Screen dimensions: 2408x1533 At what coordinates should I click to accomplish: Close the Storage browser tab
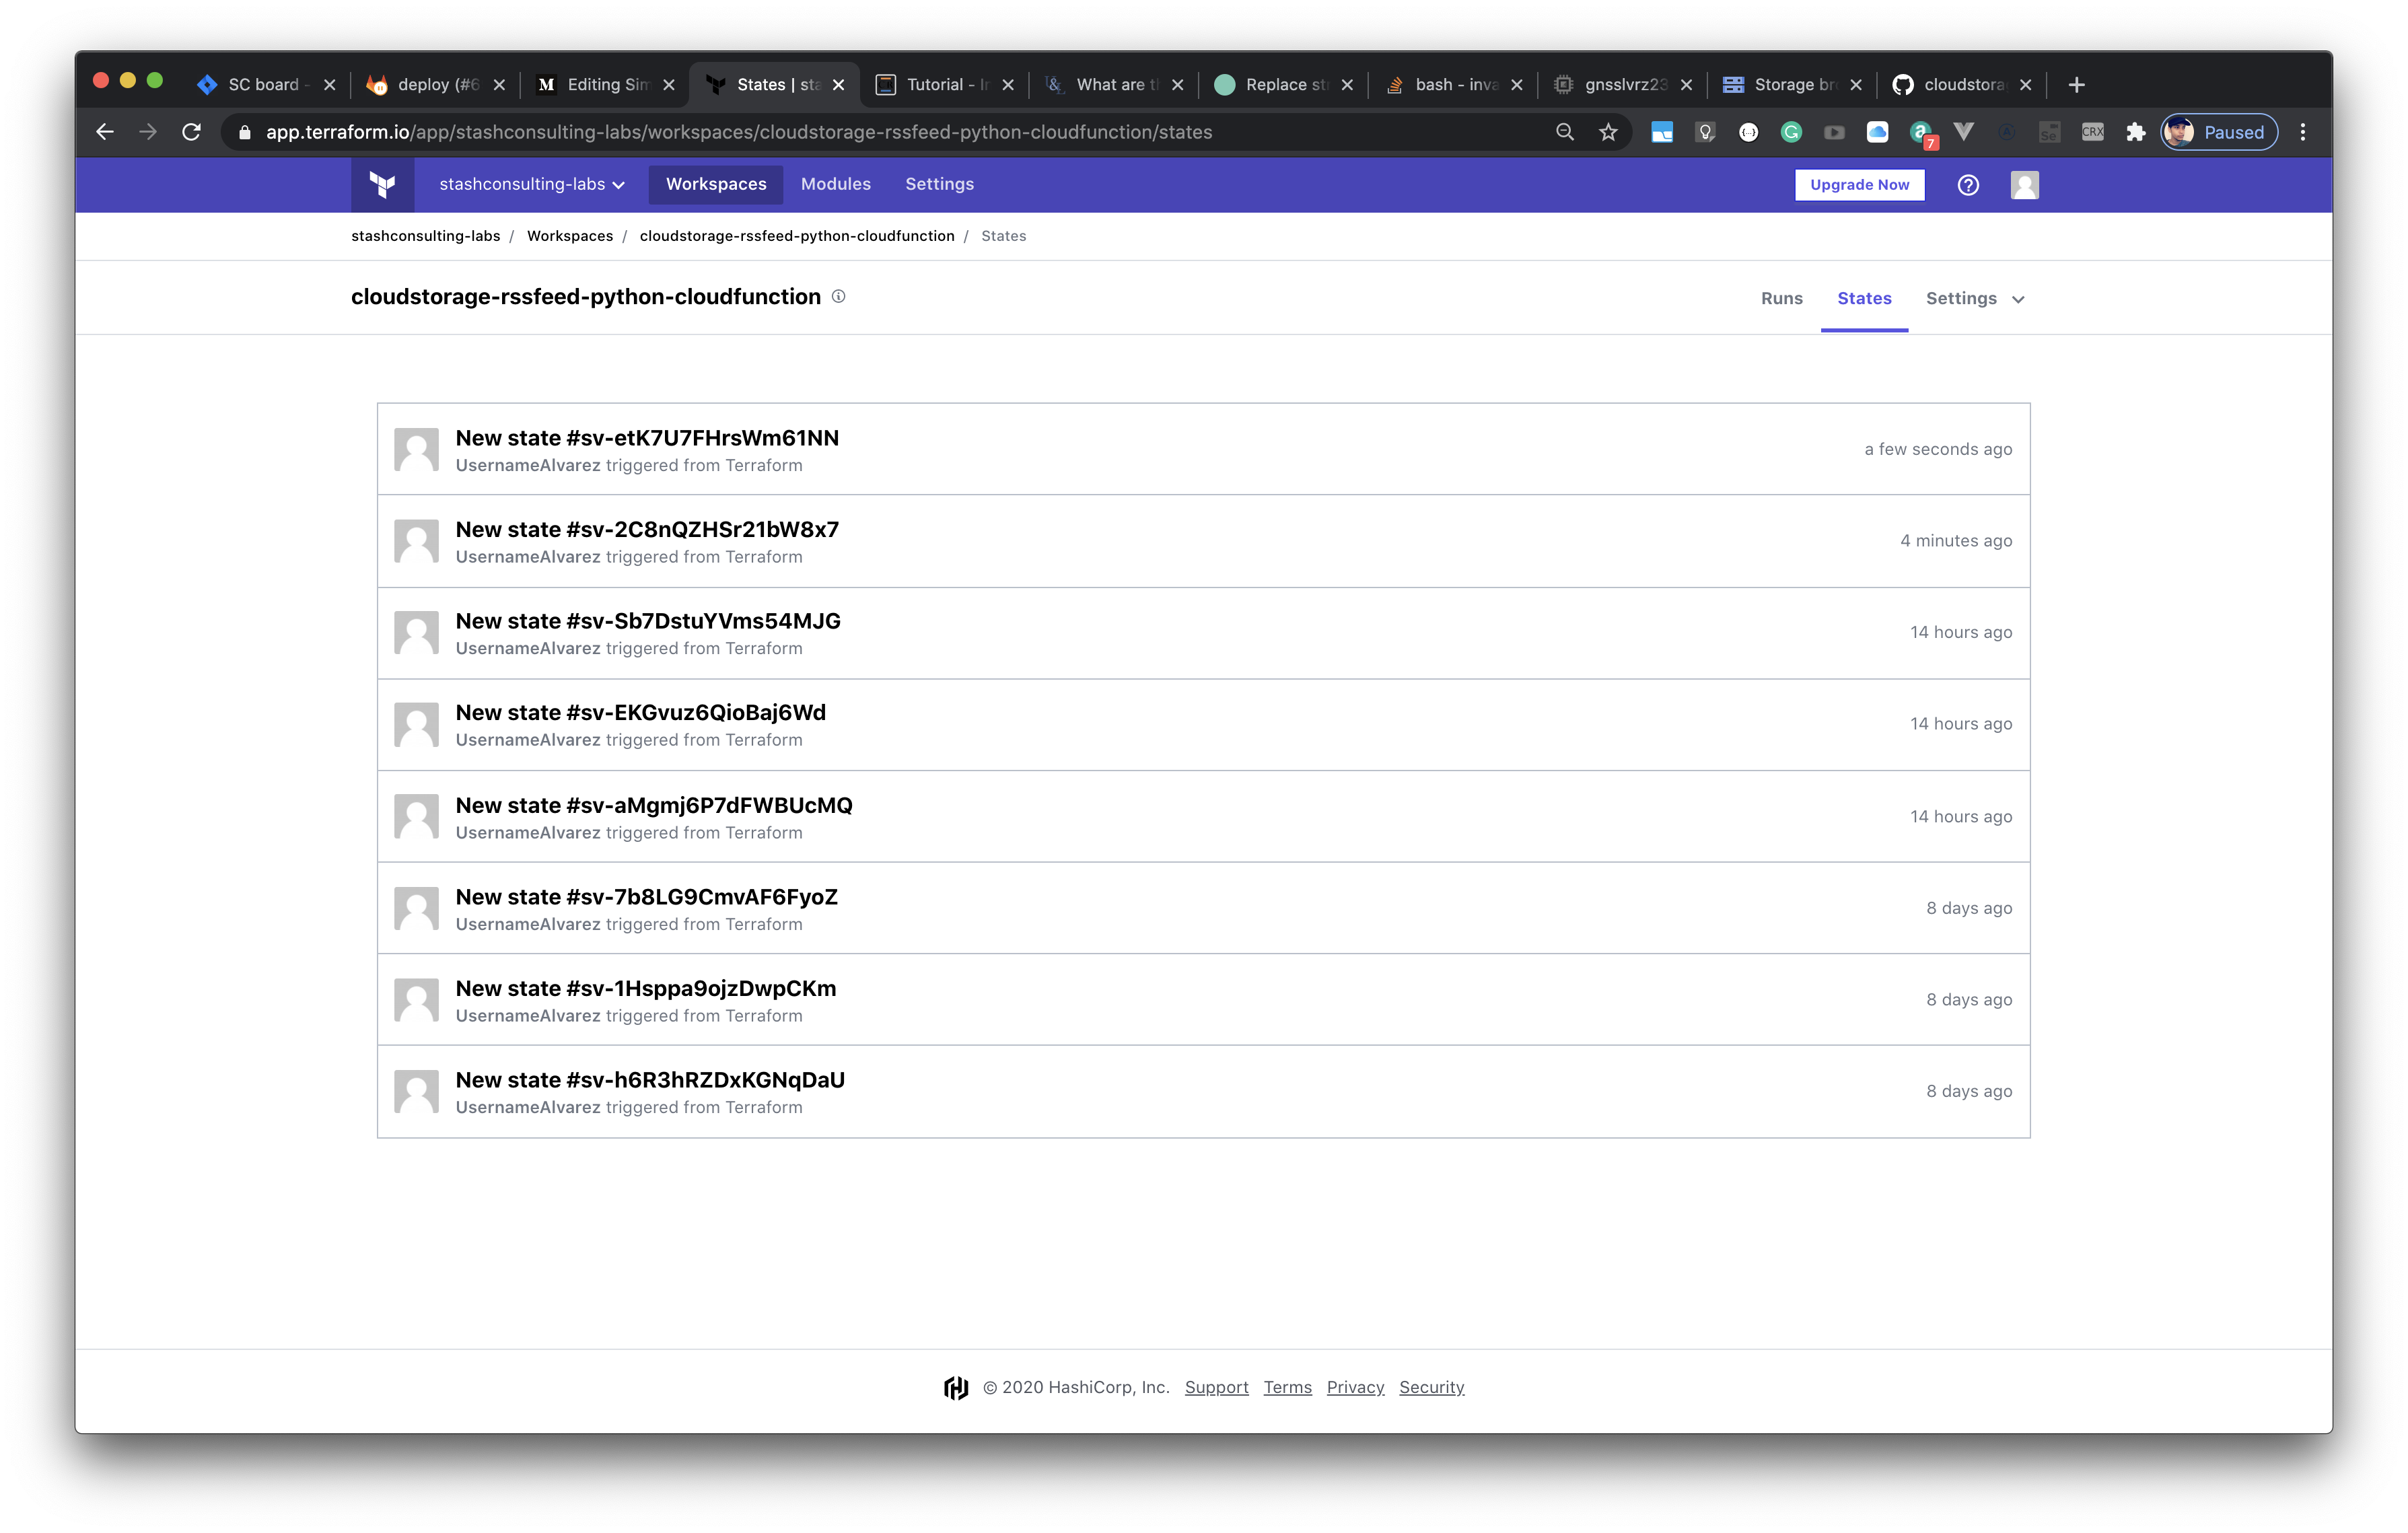coord(1855,85)
